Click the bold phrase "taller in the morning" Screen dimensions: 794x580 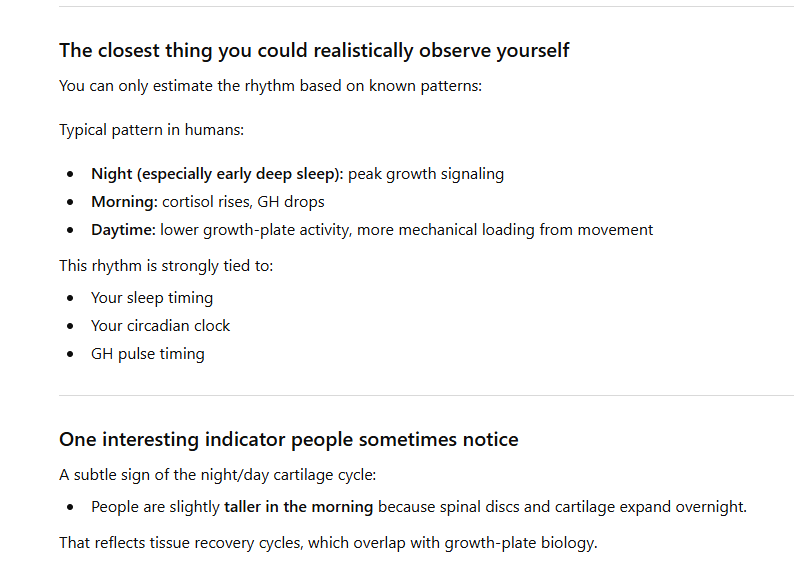(x=298, y=507)
